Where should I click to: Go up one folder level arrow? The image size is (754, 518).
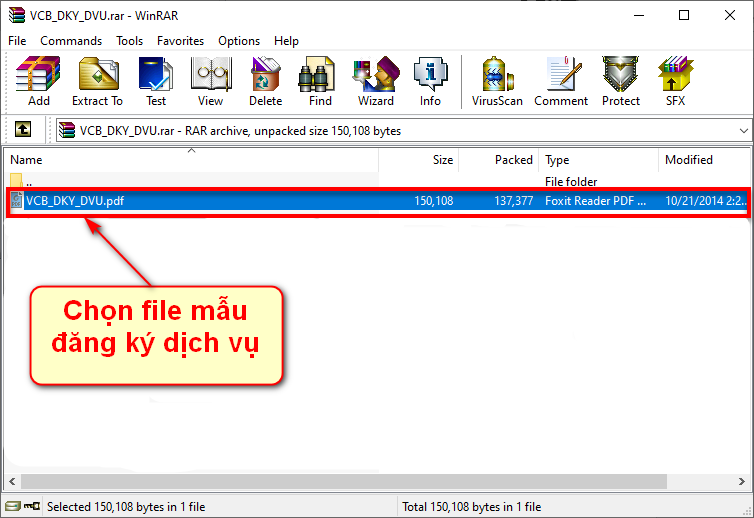point(23,129)
